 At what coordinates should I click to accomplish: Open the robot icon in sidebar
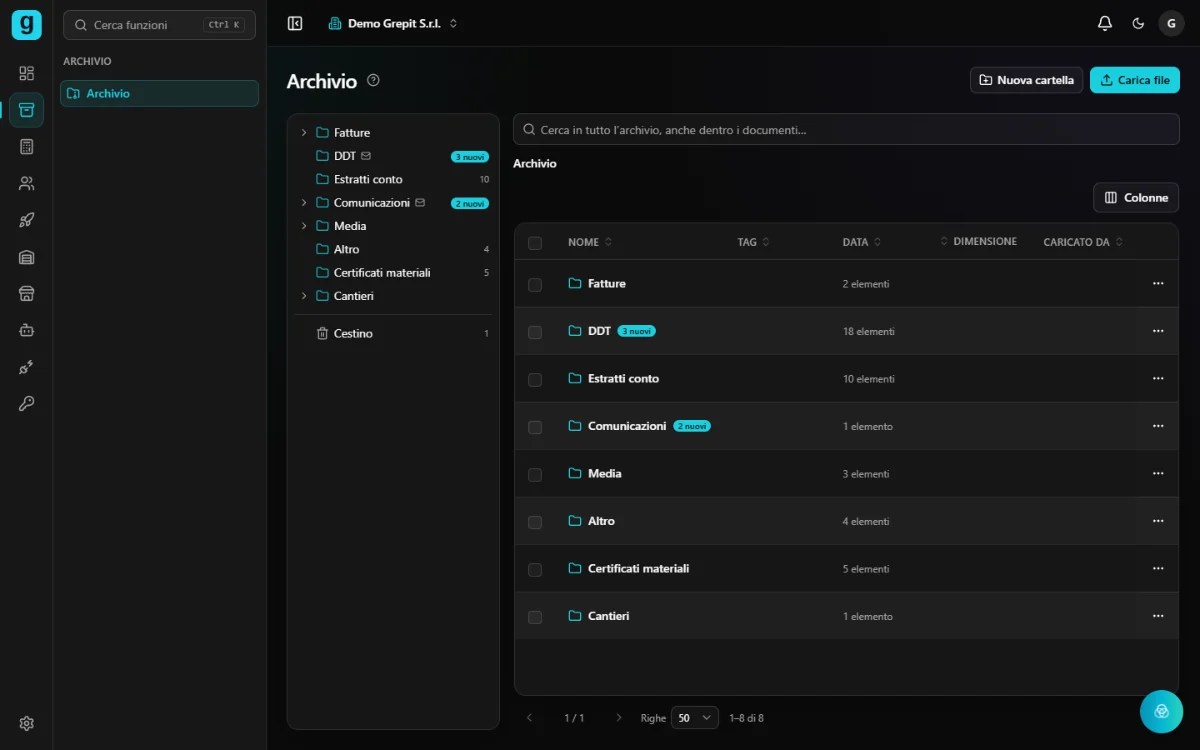tap(27, 330)
